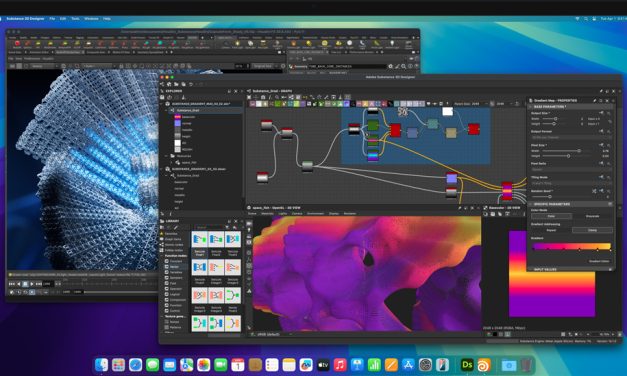
Task: Open the Help menu in the menu bar
Action: [x=107, y=19]
